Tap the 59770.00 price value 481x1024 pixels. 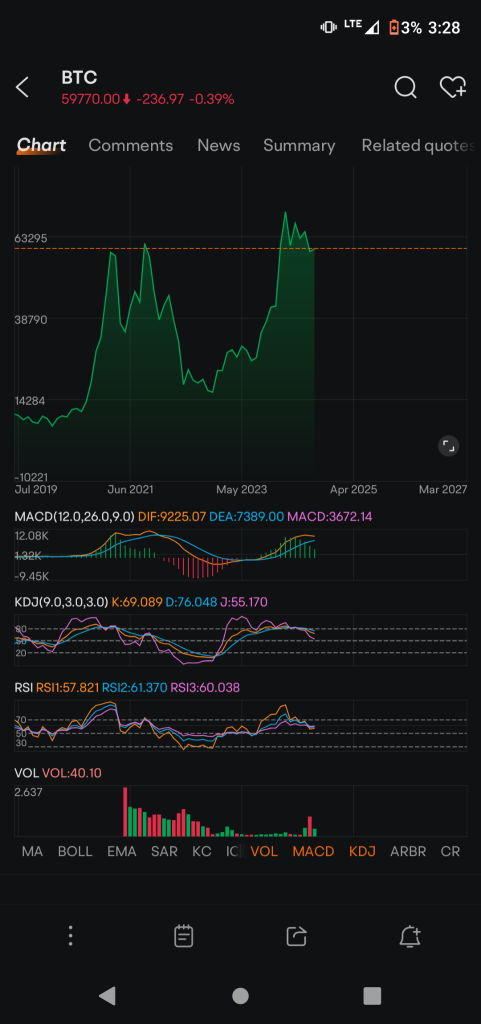tap(91, 99)
